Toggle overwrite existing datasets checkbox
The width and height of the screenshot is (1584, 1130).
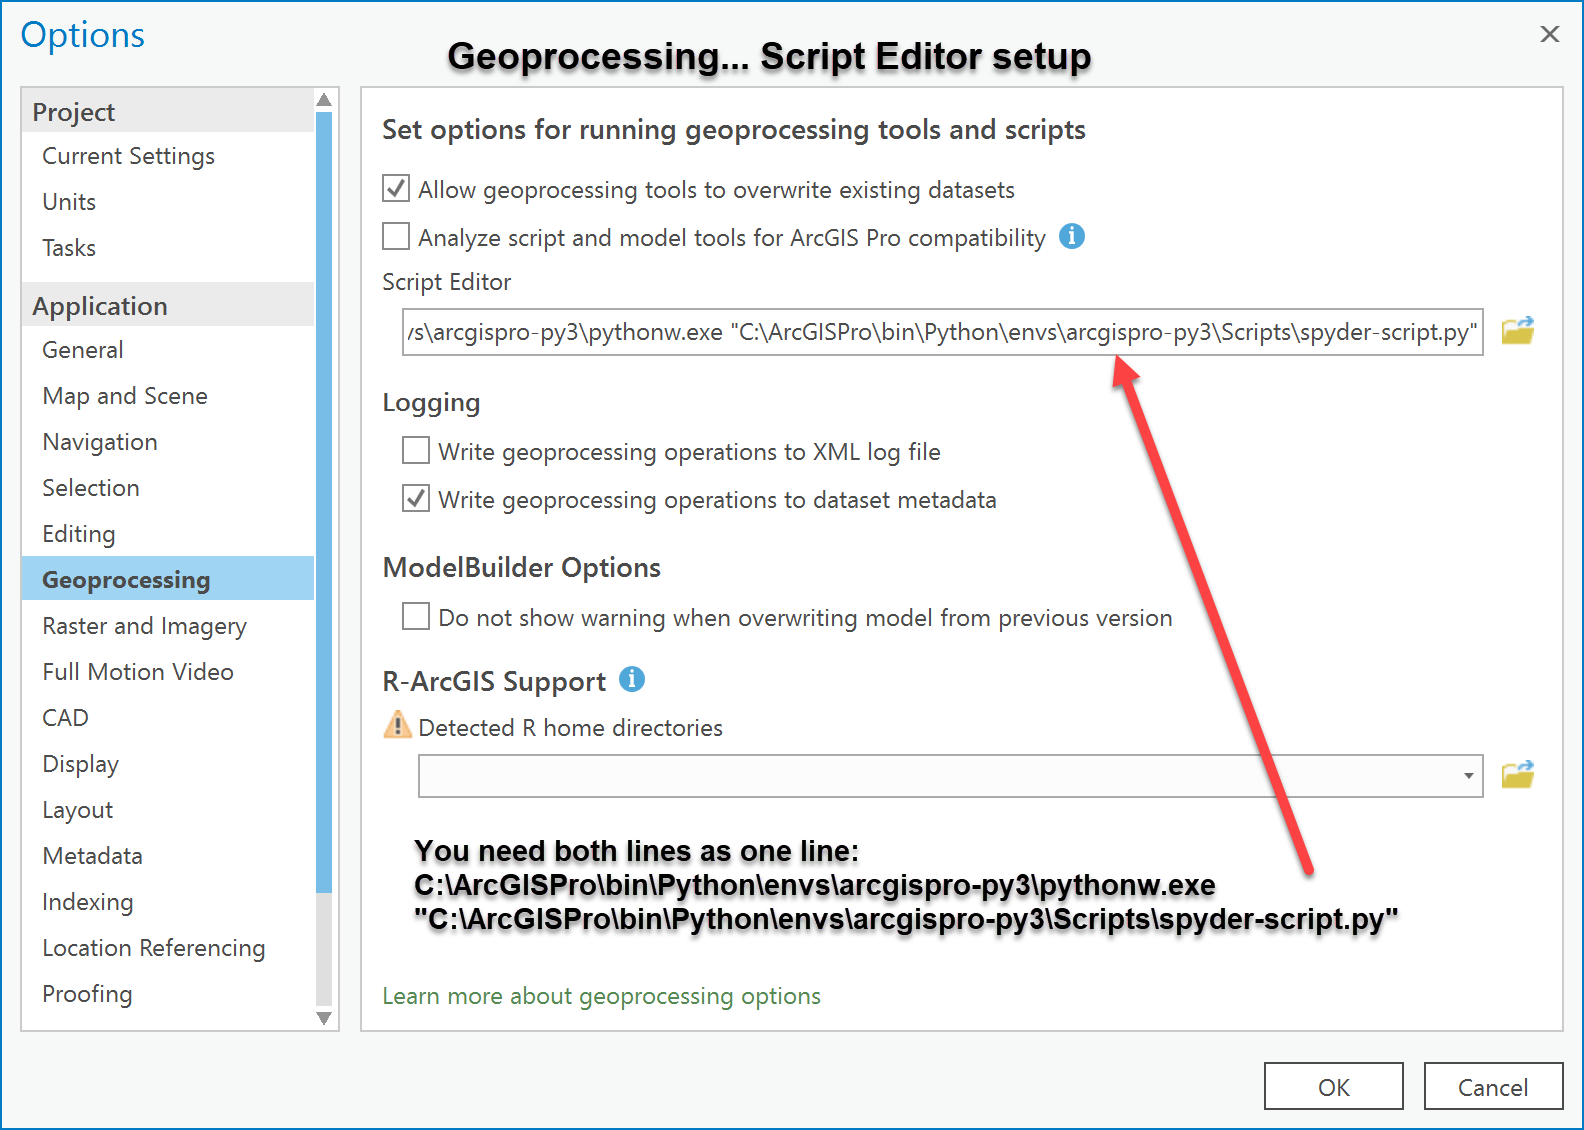coord(396,188)
